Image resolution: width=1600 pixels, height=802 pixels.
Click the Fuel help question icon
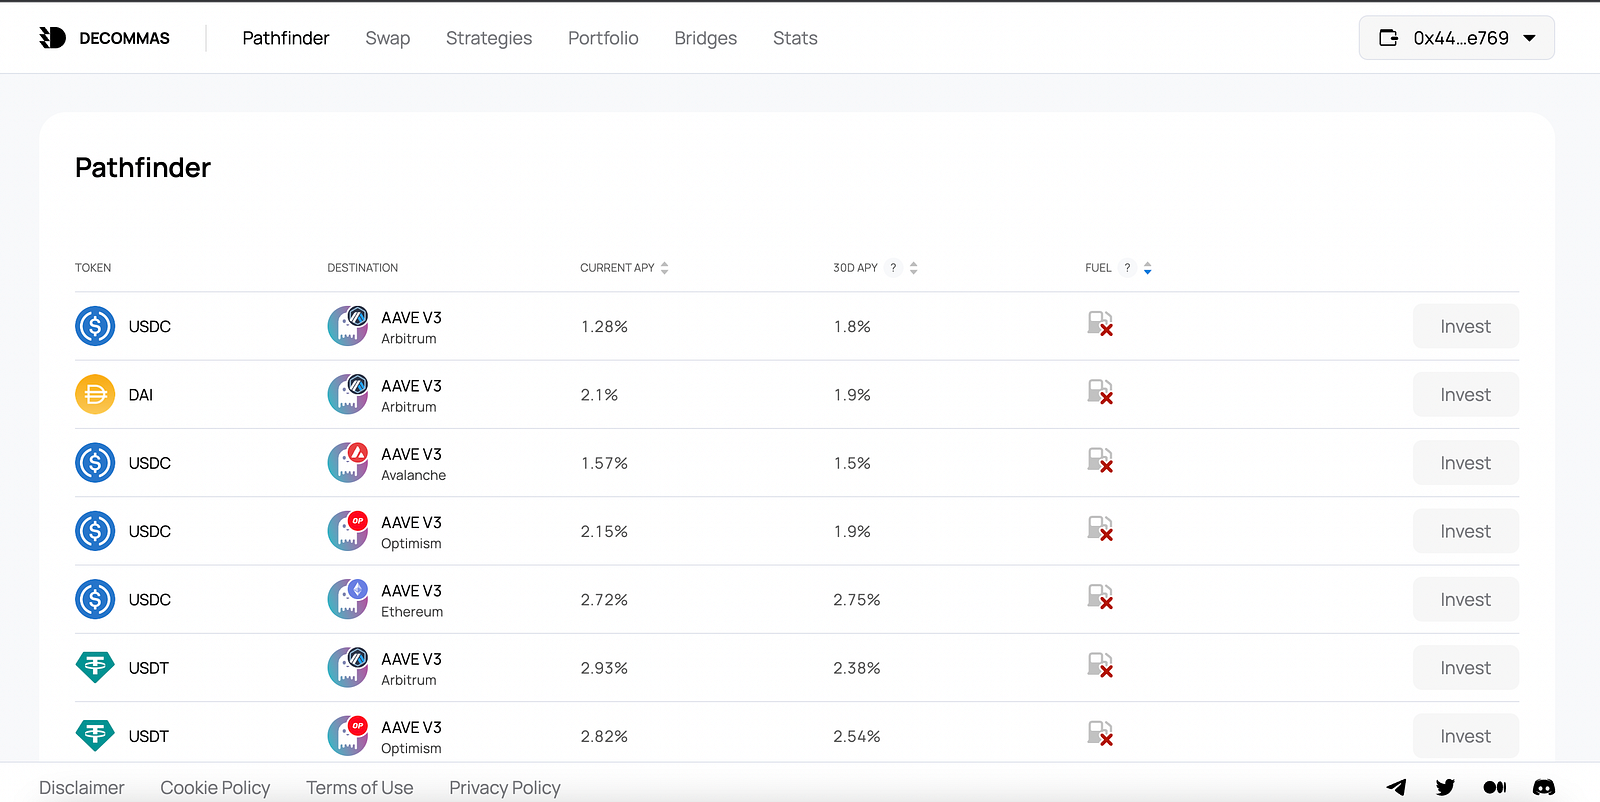tap(1127, 268)
